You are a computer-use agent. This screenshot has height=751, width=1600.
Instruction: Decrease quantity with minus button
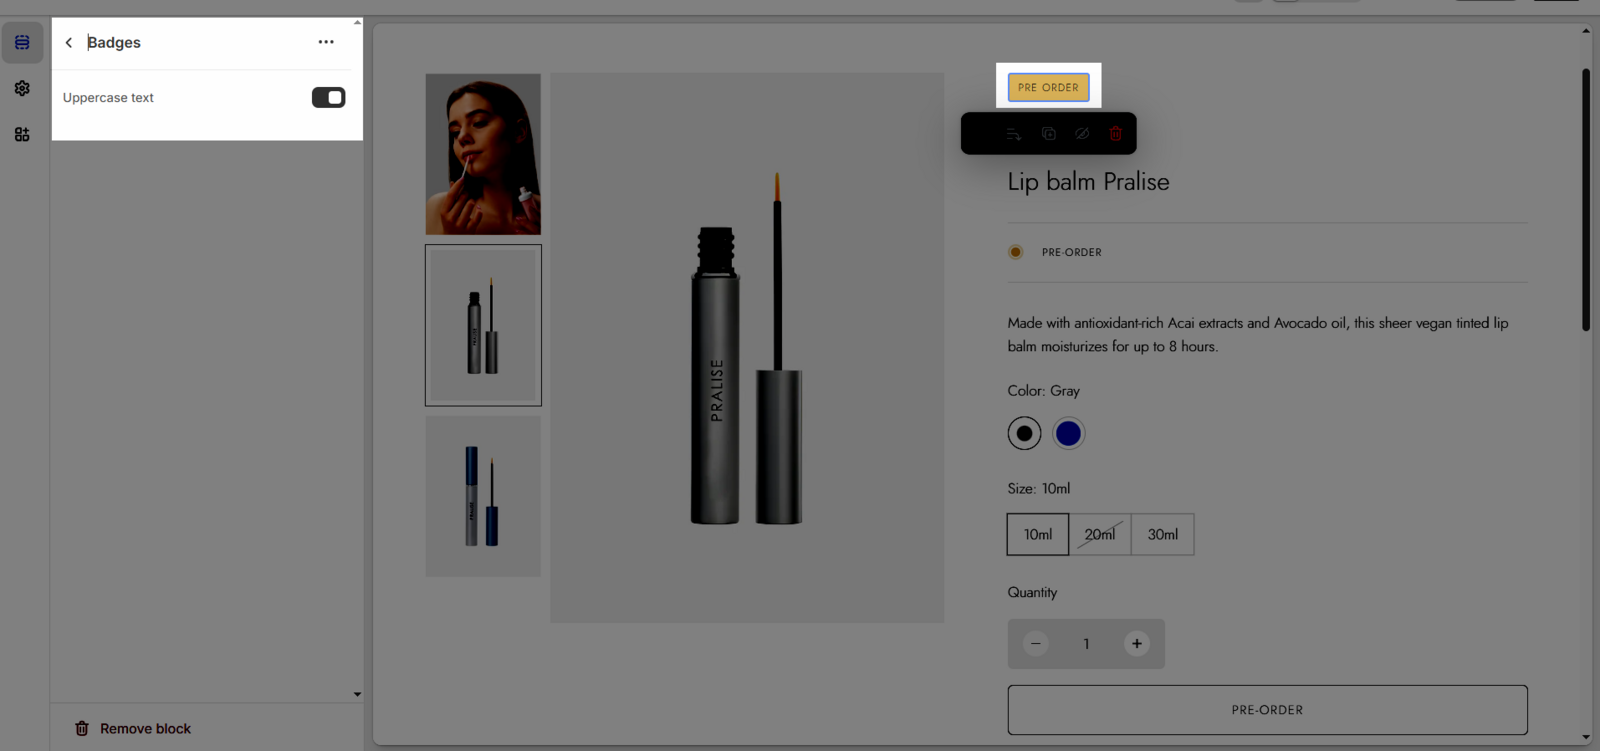[x=1036, y=644]
